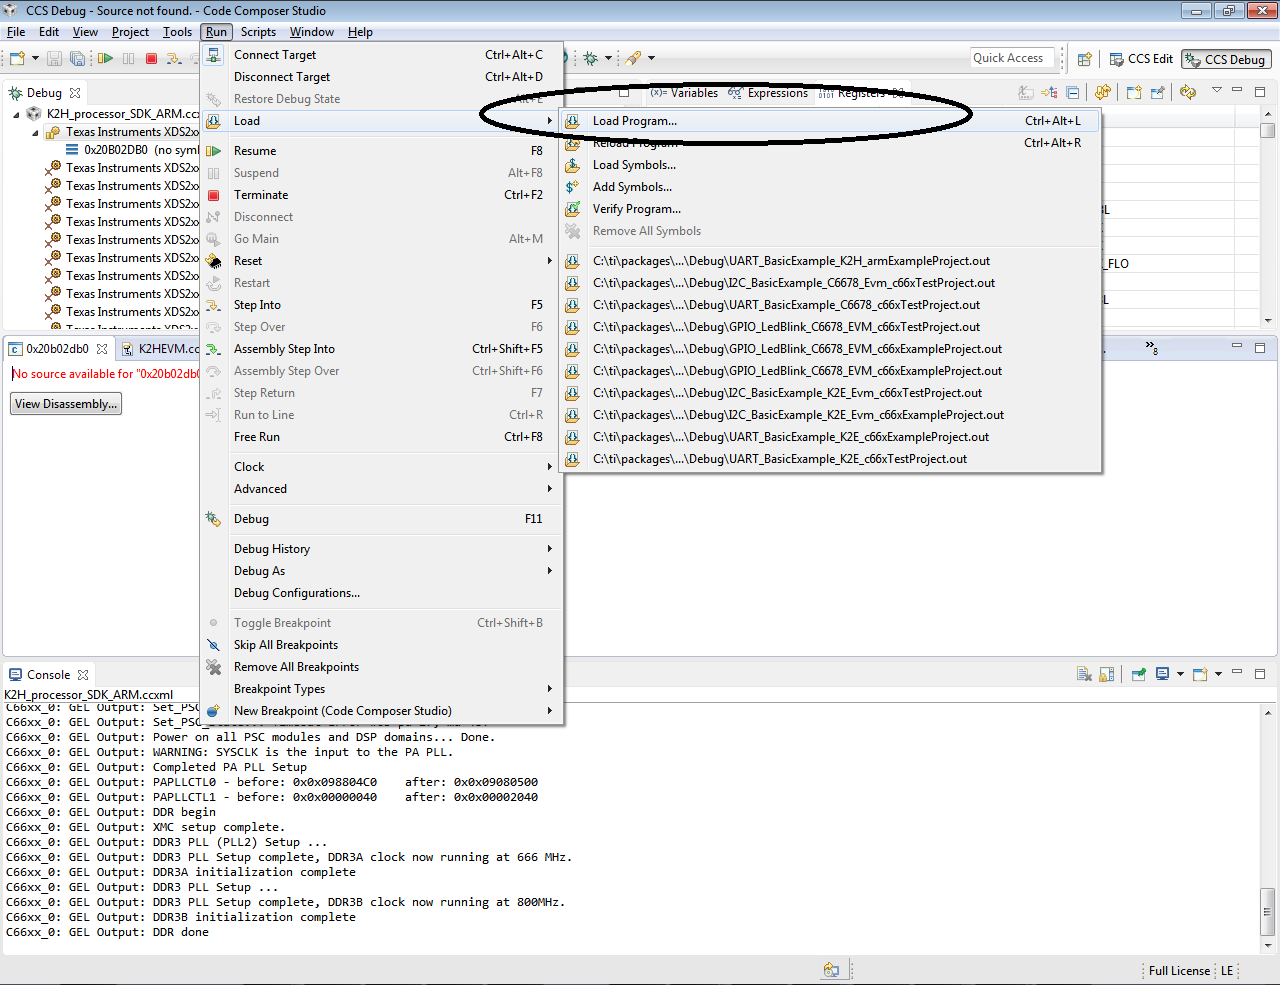Click the Resume green play icon
This screenshot has height=985, width=1280.
(104, 58)
